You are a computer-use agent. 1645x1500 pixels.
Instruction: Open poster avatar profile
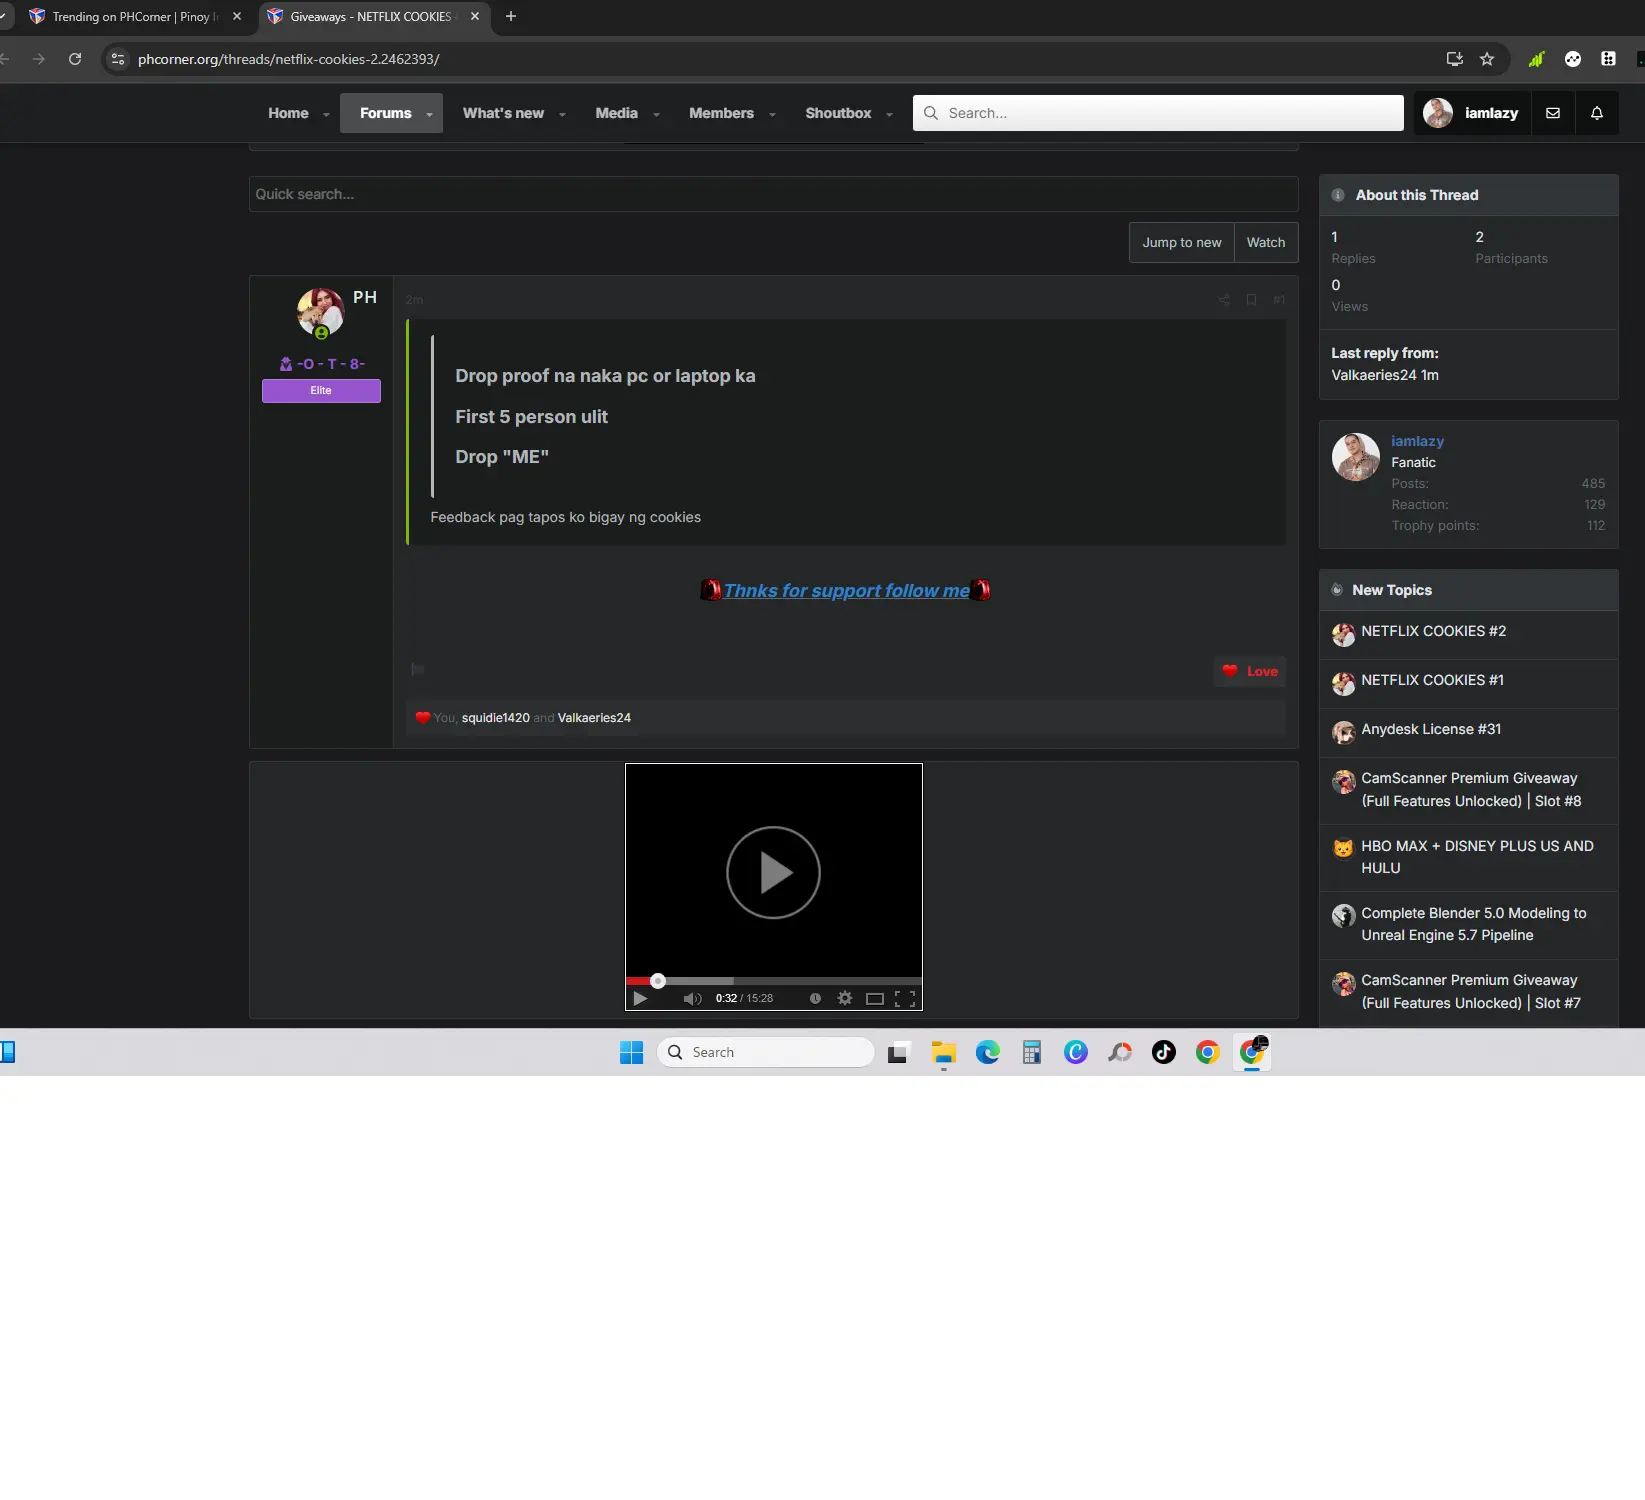click(320, 312)
